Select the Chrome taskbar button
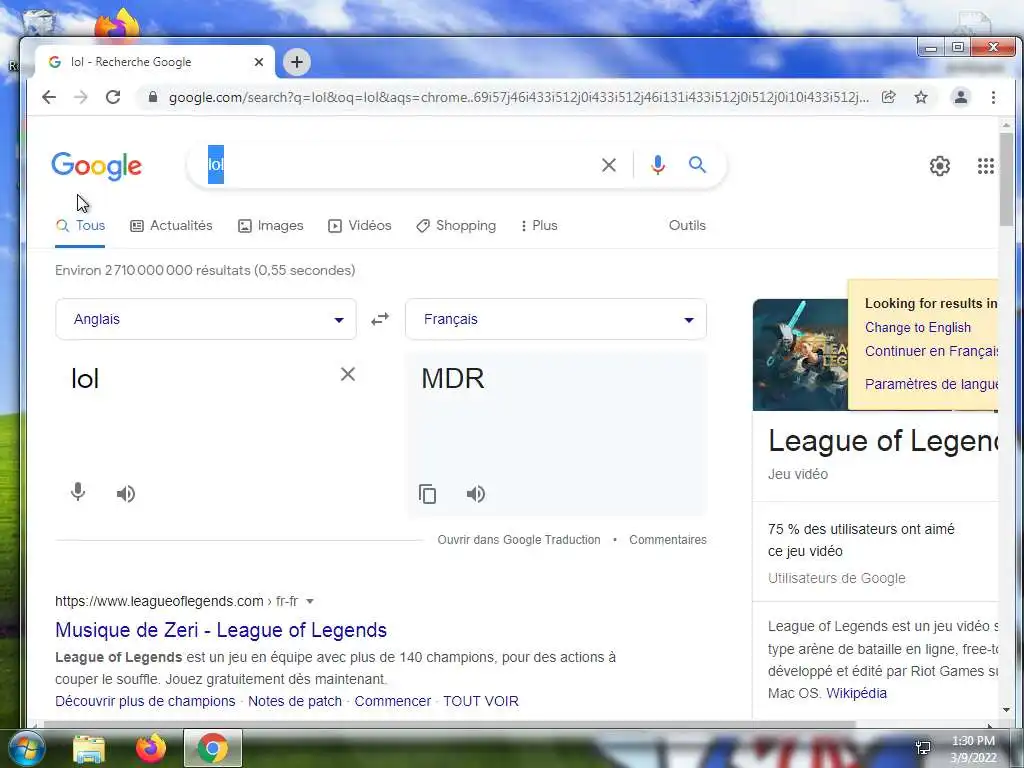 213,748
